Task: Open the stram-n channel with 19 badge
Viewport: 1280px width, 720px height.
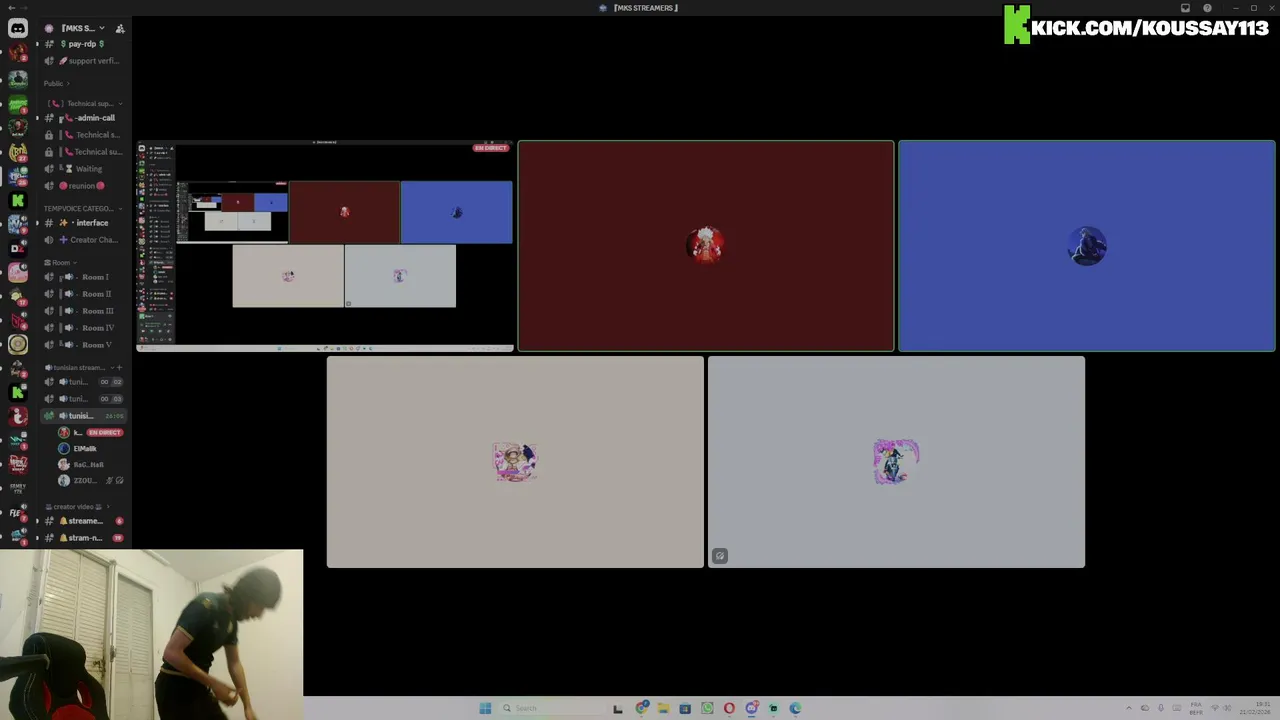Action: [84, 538]
